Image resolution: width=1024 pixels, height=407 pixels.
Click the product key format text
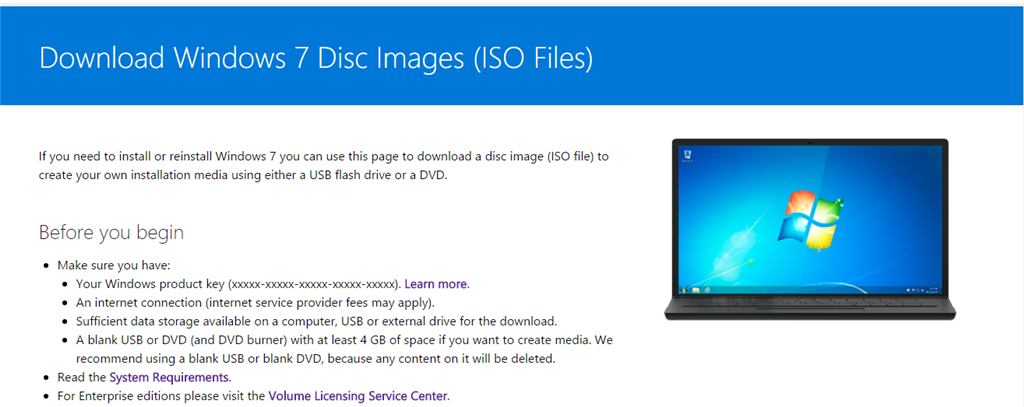[313, 284]
